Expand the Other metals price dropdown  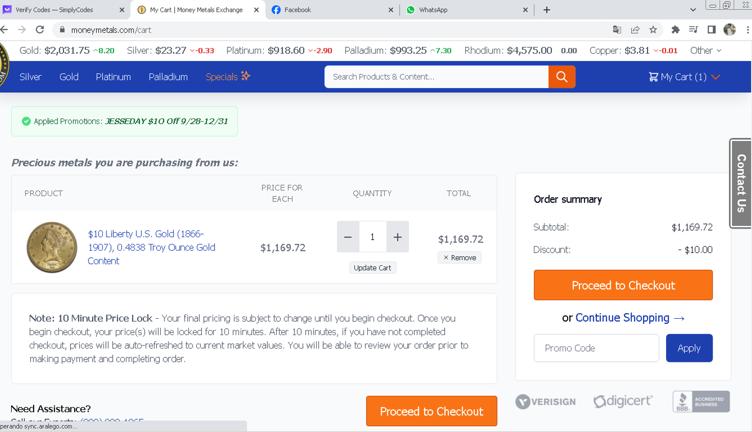tap(705, 50)
